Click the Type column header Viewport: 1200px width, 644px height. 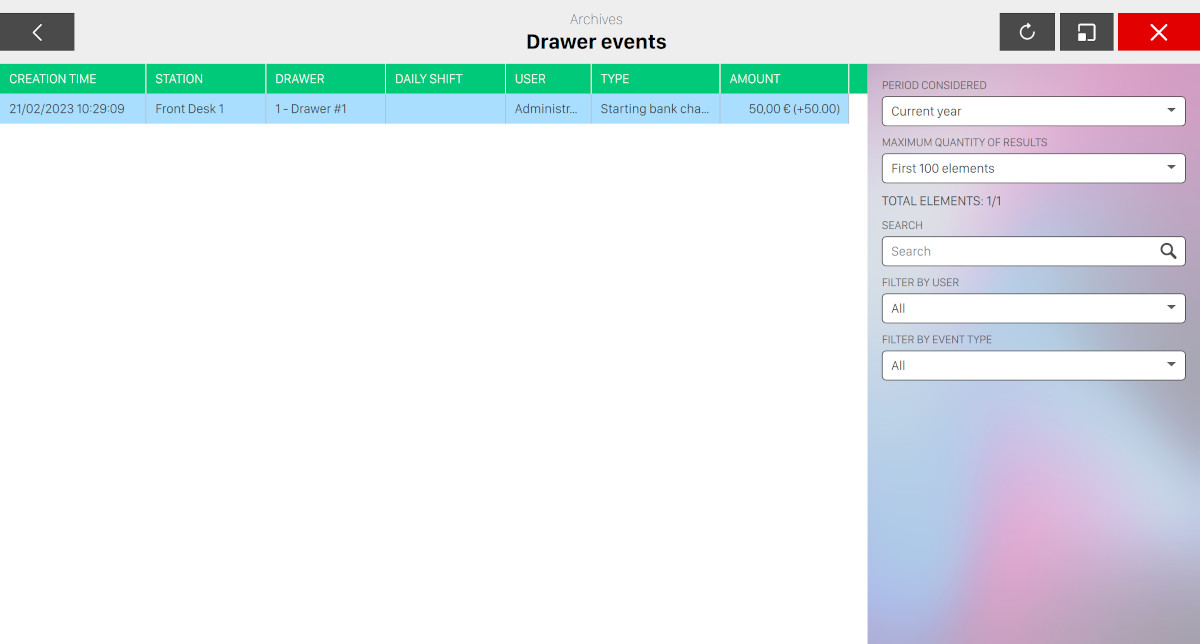click(655, 79)
